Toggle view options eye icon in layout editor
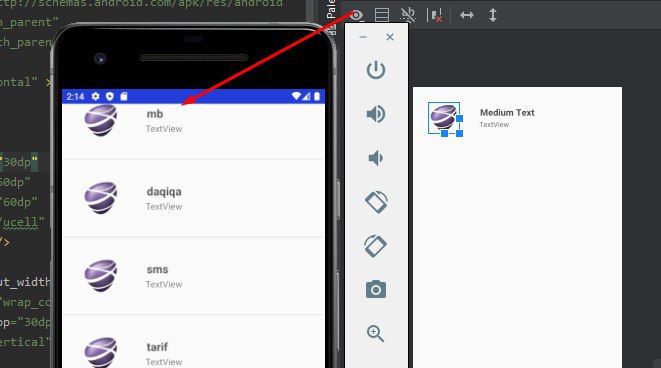The width and height of the screenshot is (661, 368). pos(356,16)
